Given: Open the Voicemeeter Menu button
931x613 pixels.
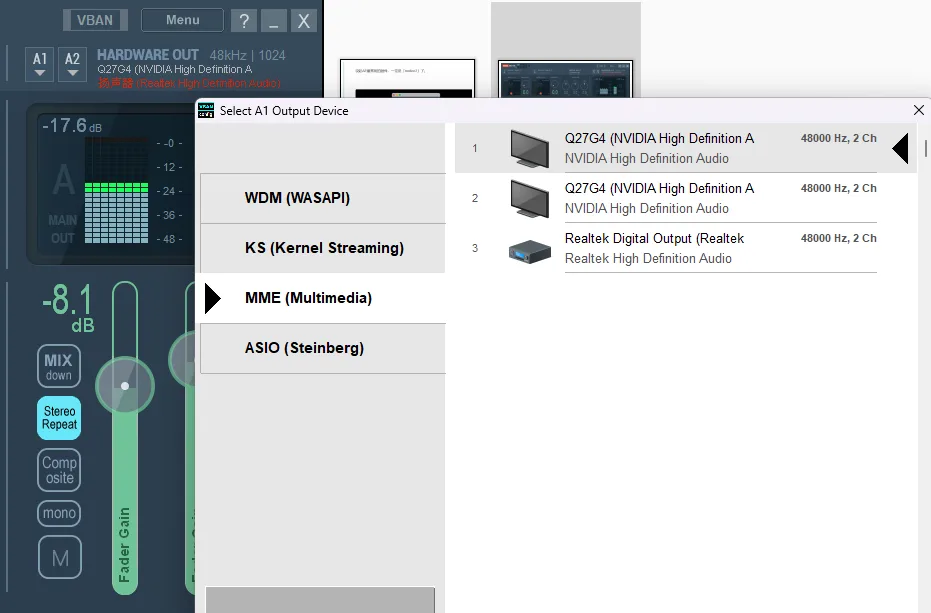Looking at the screenshot, I should coord(182,20).
